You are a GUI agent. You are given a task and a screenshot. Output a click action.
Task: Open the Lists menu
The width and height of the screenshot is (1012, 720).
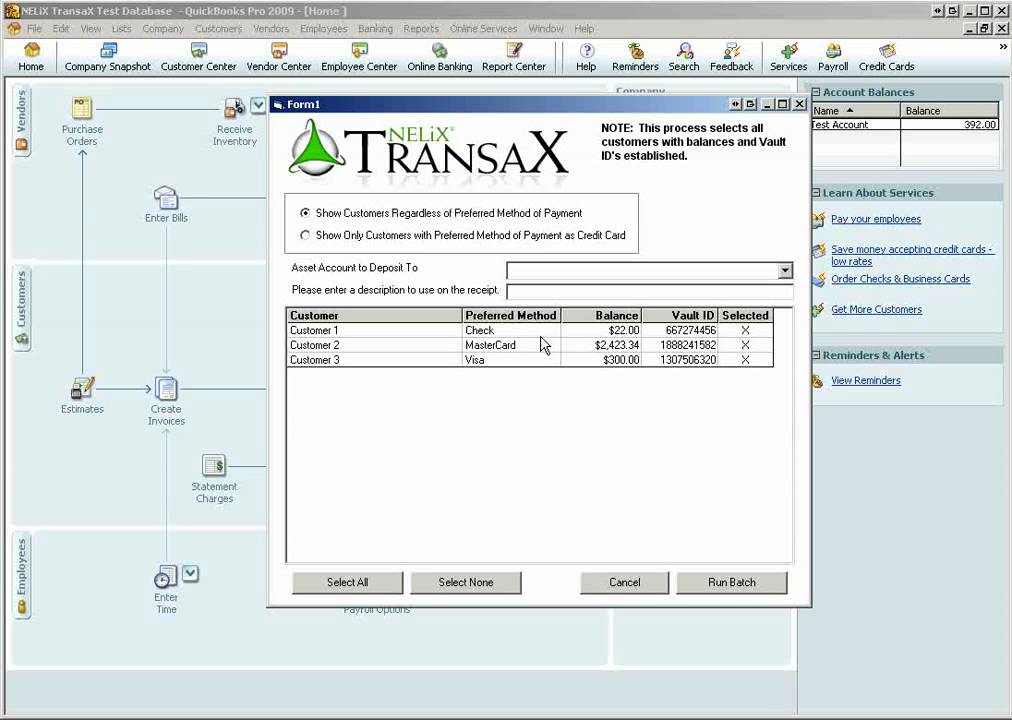coord(121,28)
